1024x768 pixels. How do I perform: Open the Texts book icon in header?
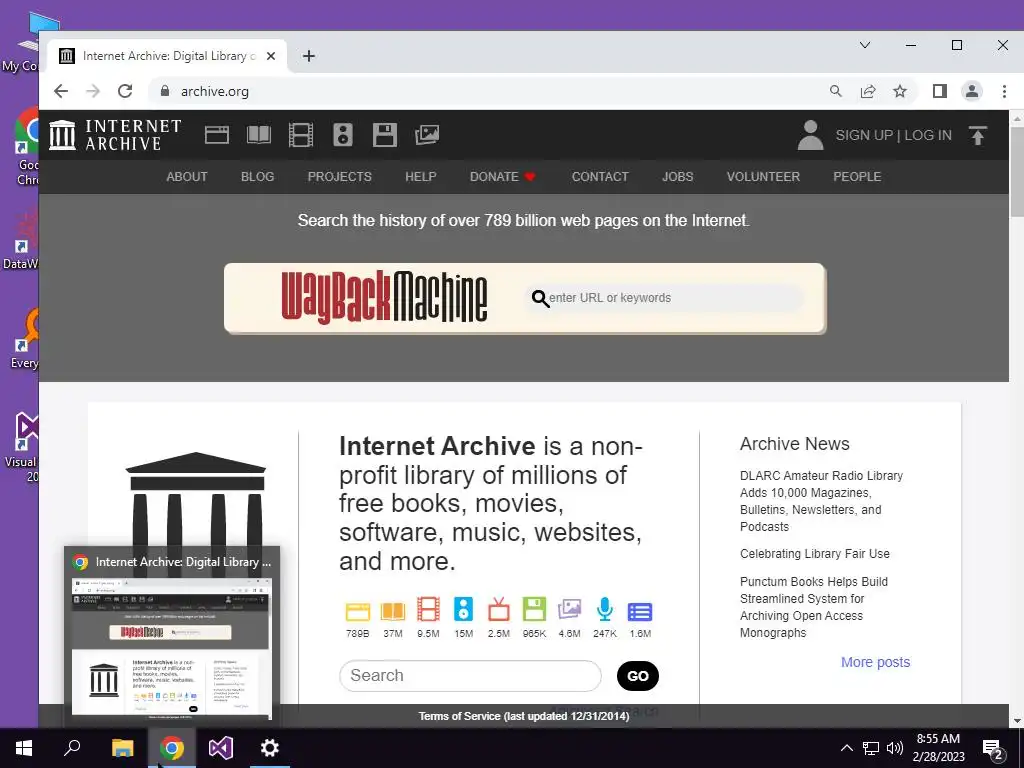(259, 135)
